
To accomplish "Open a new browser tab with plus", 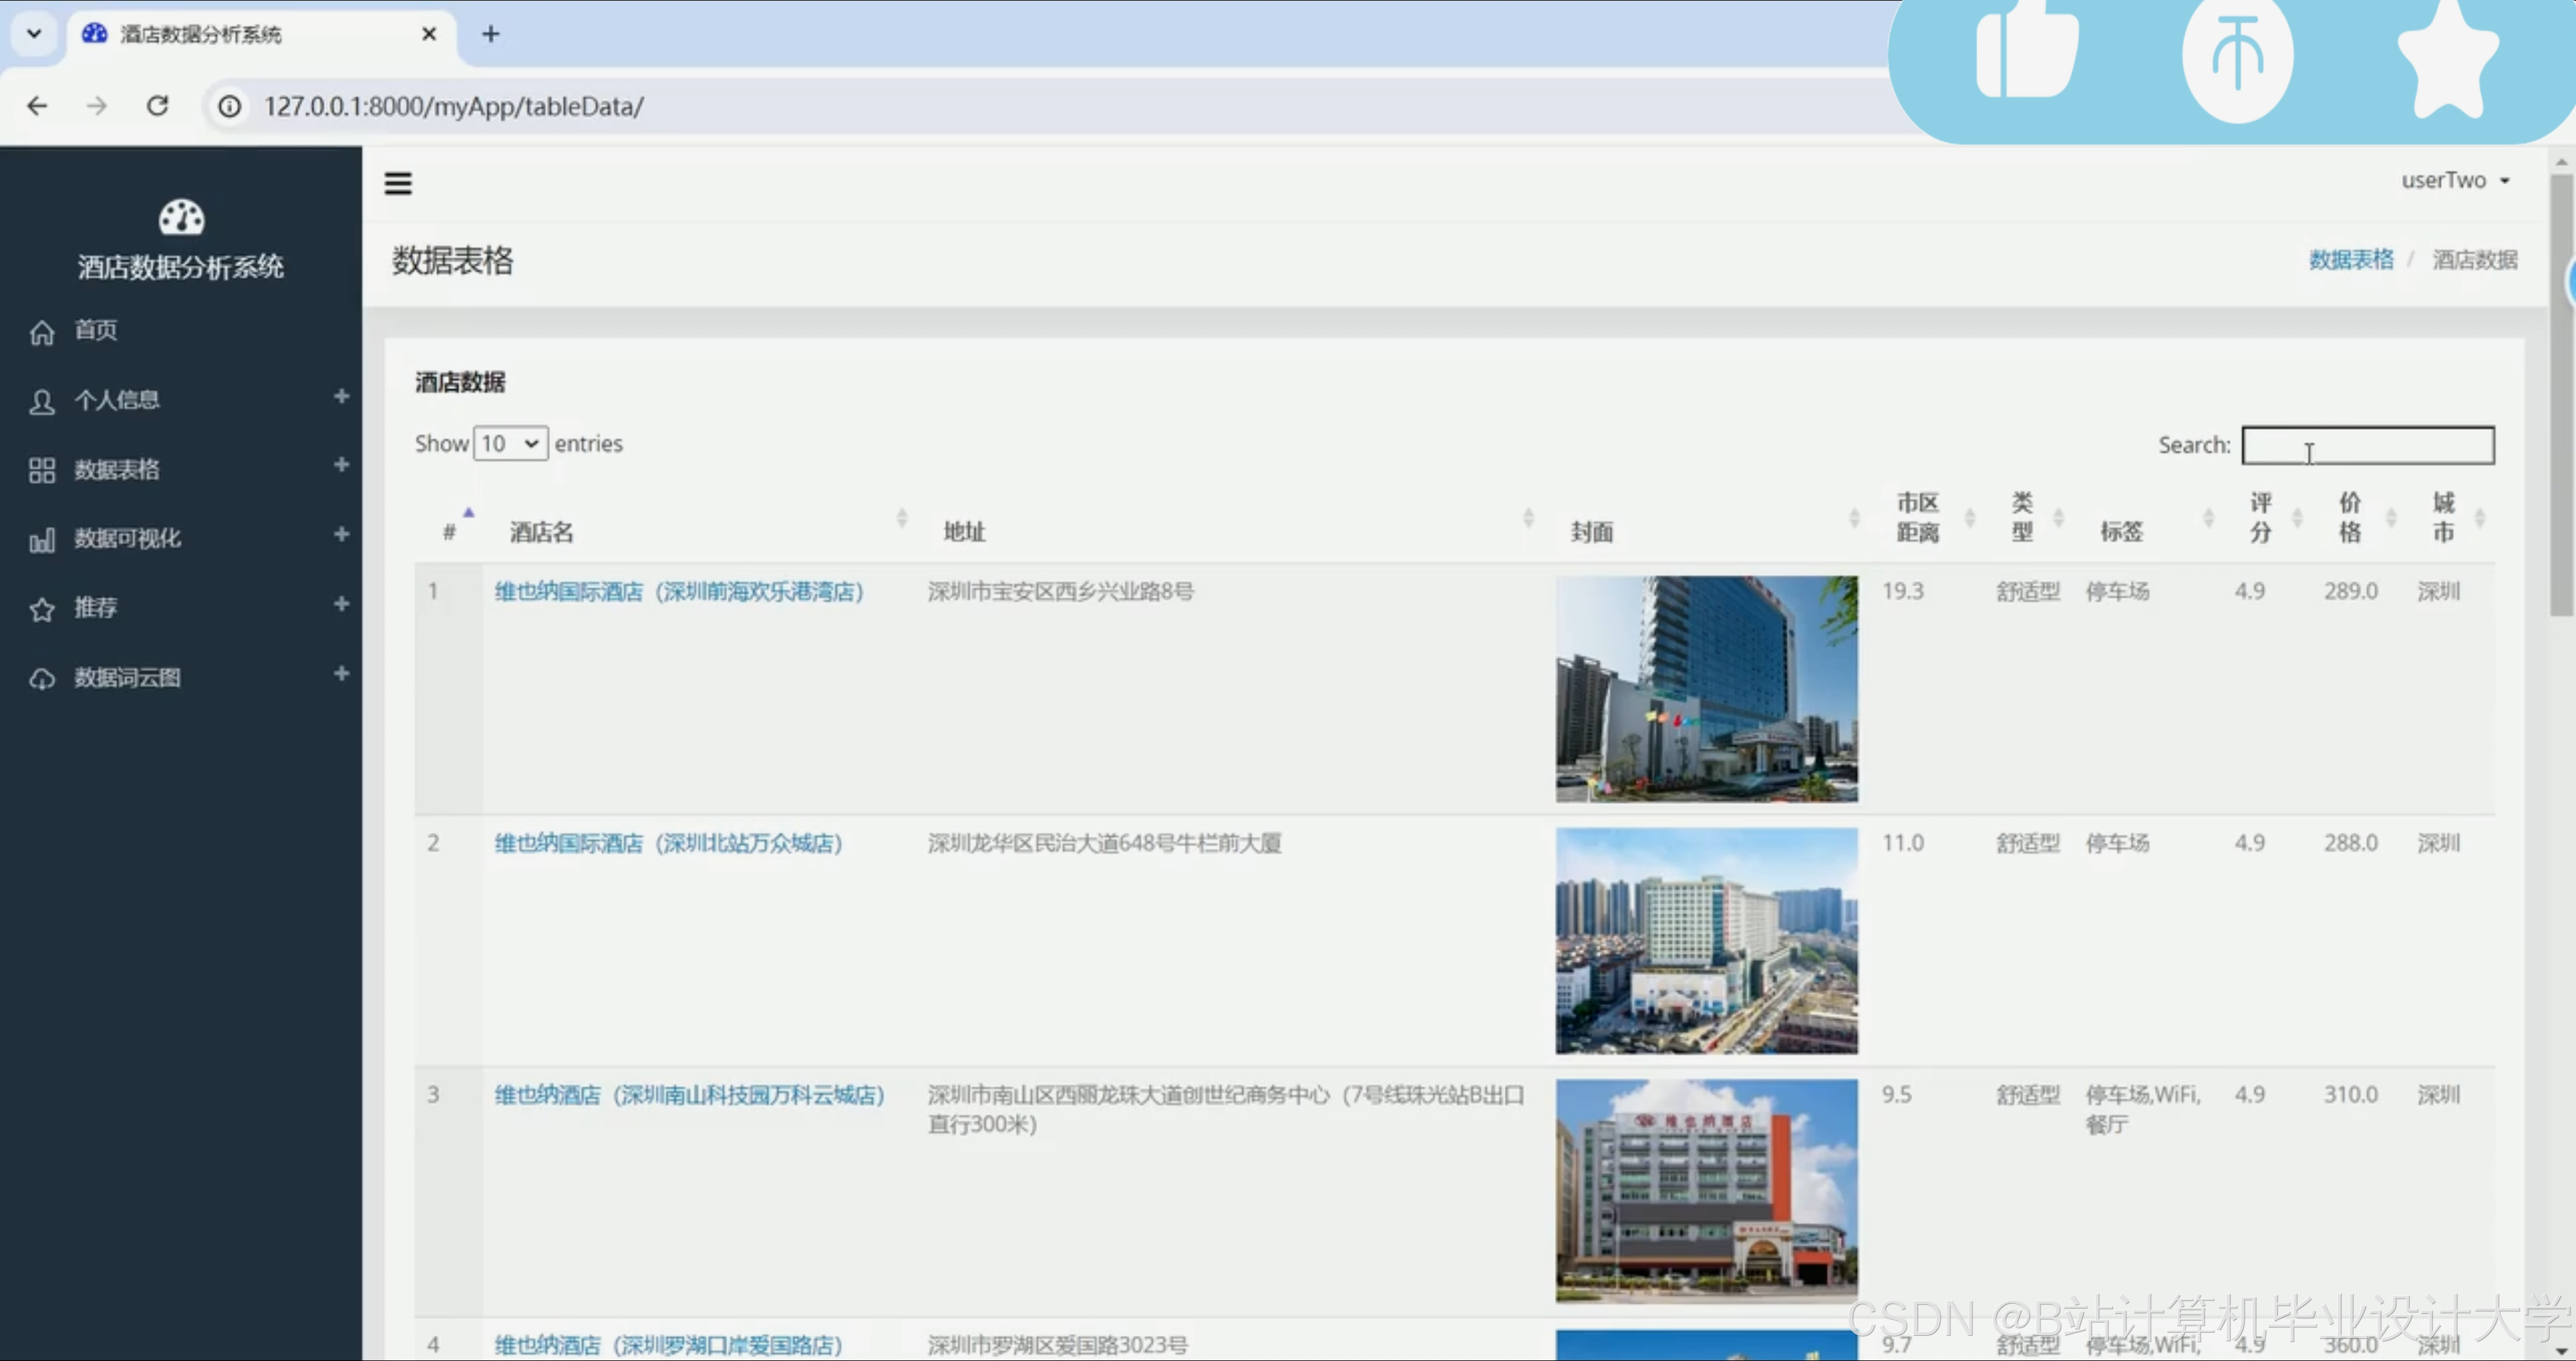I will [x=490, y=34].
